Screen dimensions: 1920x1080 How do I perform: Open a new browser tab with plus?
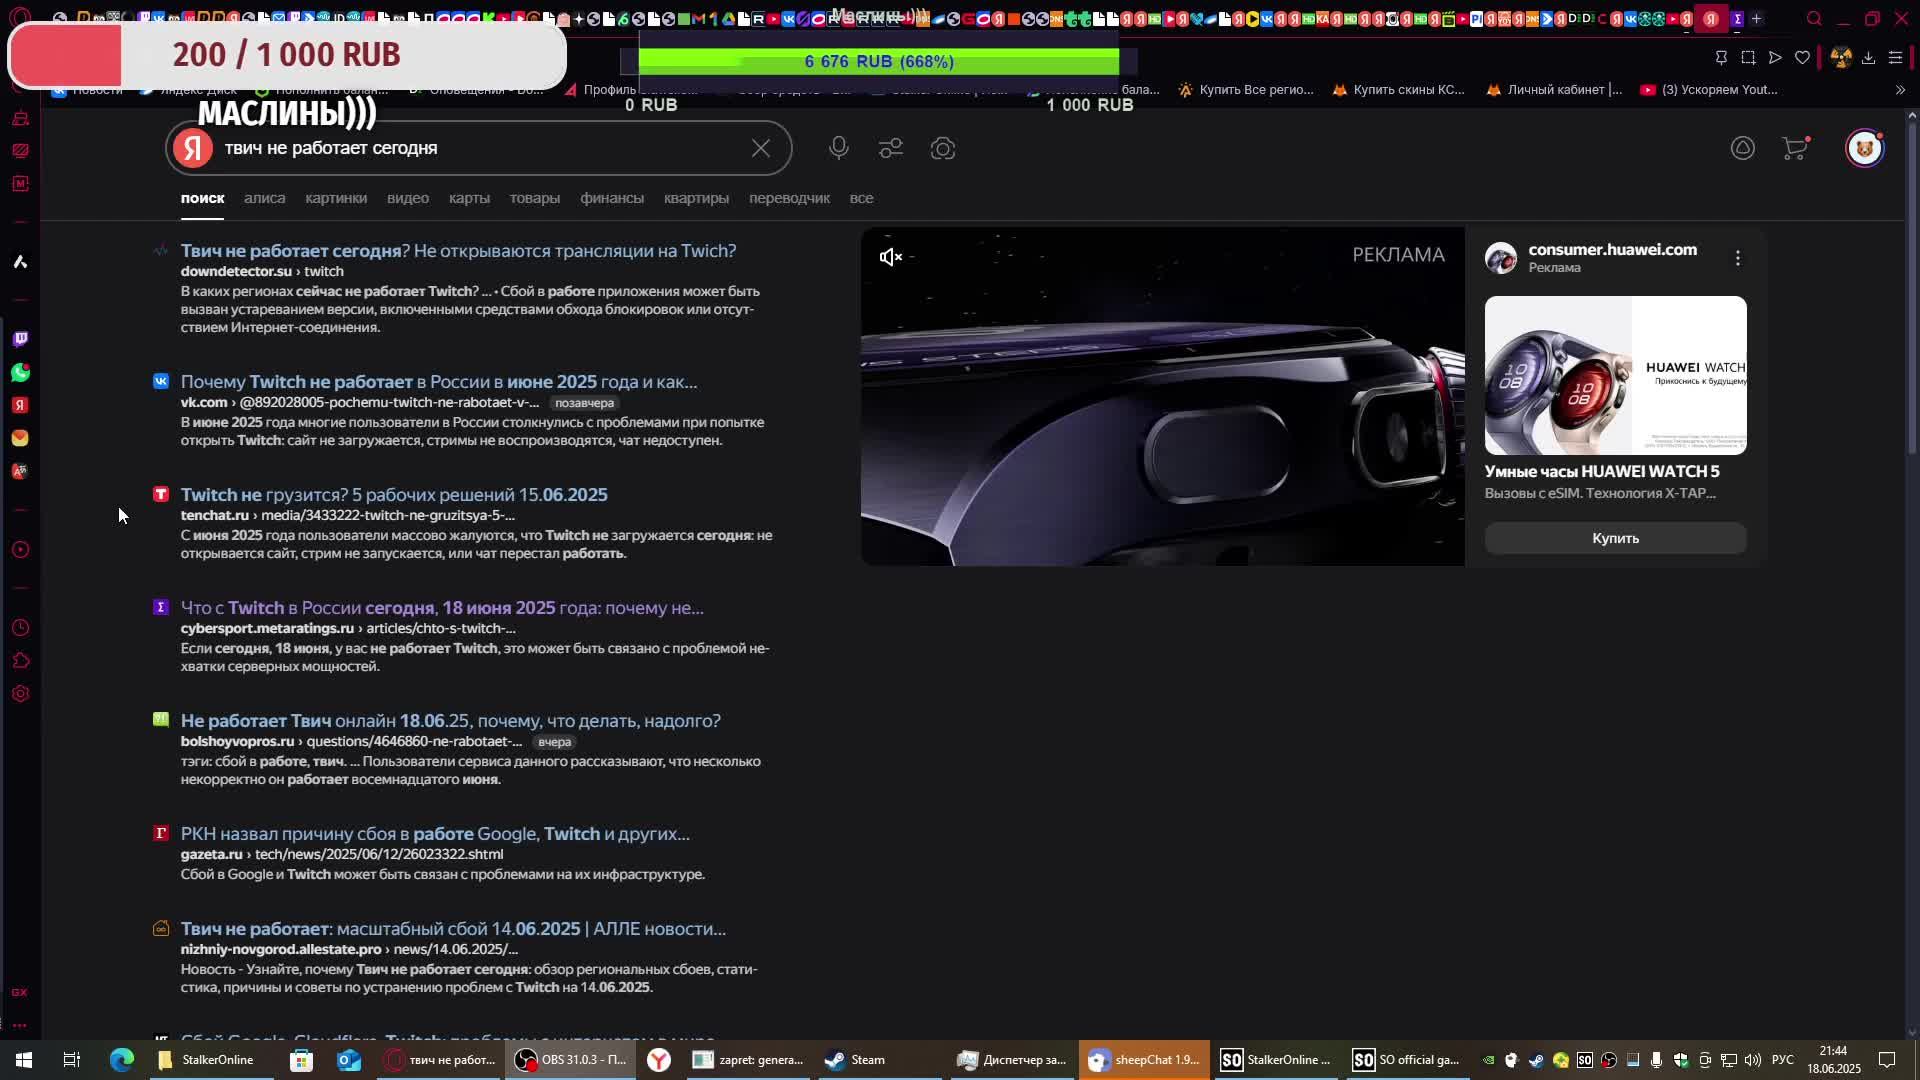pos(1756,18)
